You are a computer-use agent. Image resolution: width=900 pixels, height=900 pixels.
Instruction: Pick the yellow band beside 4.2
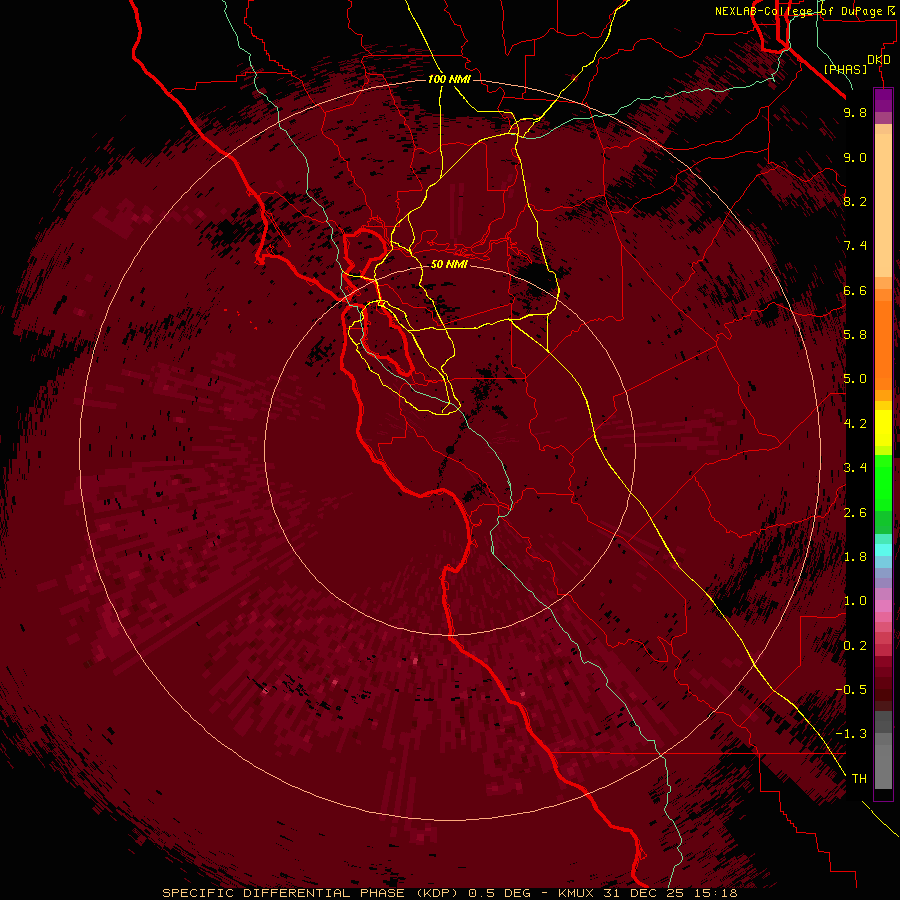(x=883, y=428)
